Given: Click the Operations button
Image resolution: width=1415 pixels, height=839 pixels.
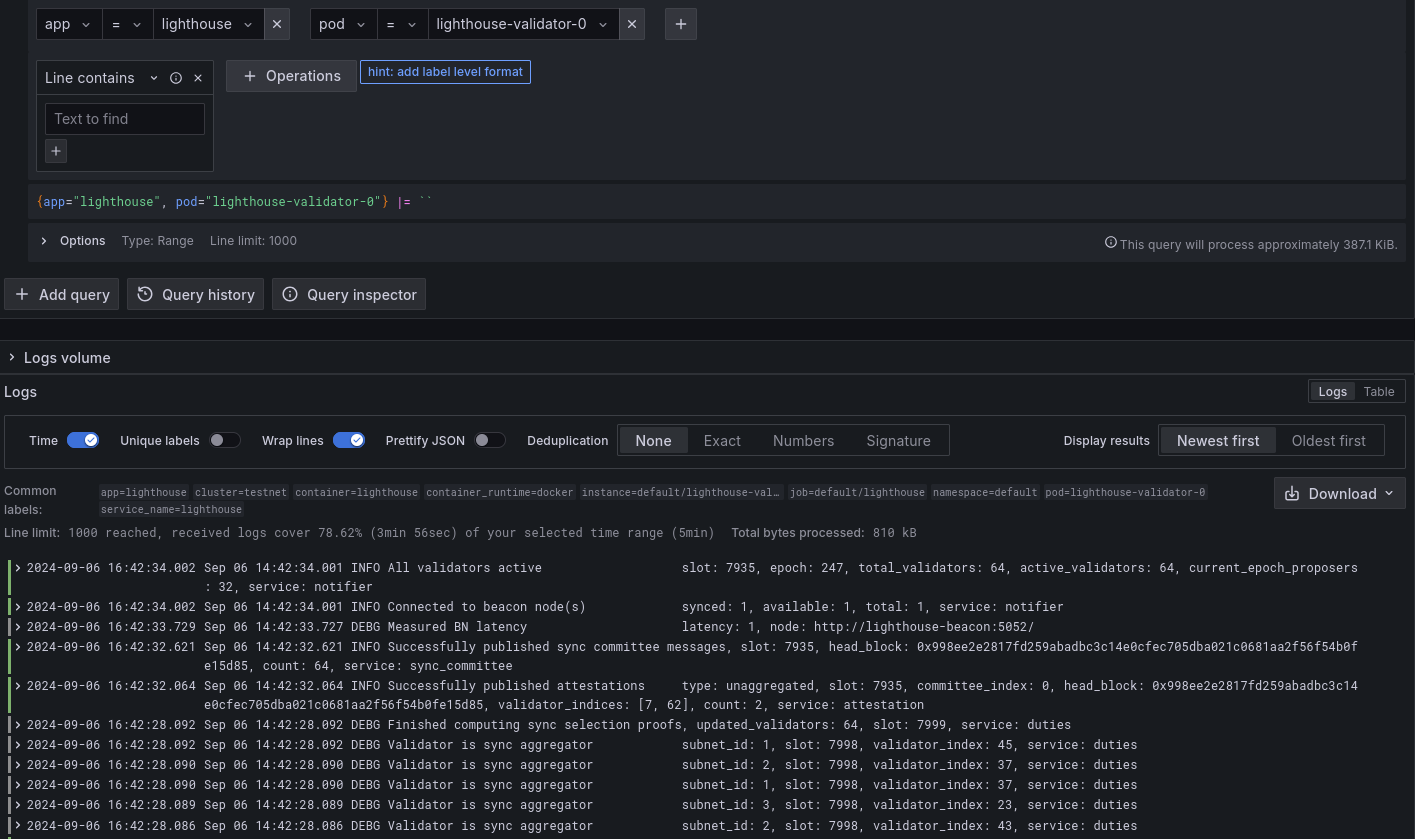Looking at the screenshot, I should (x=291, y=76).
